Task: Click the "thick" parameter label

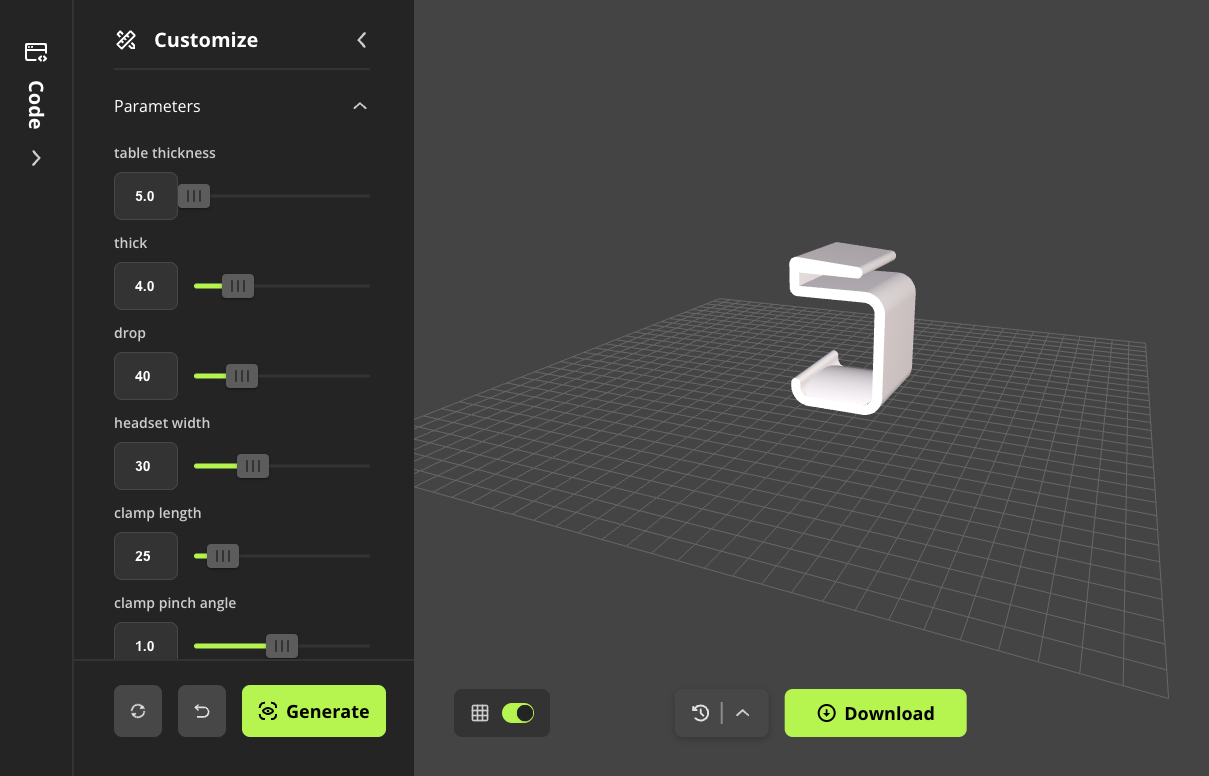Action: tap(131, 243)
